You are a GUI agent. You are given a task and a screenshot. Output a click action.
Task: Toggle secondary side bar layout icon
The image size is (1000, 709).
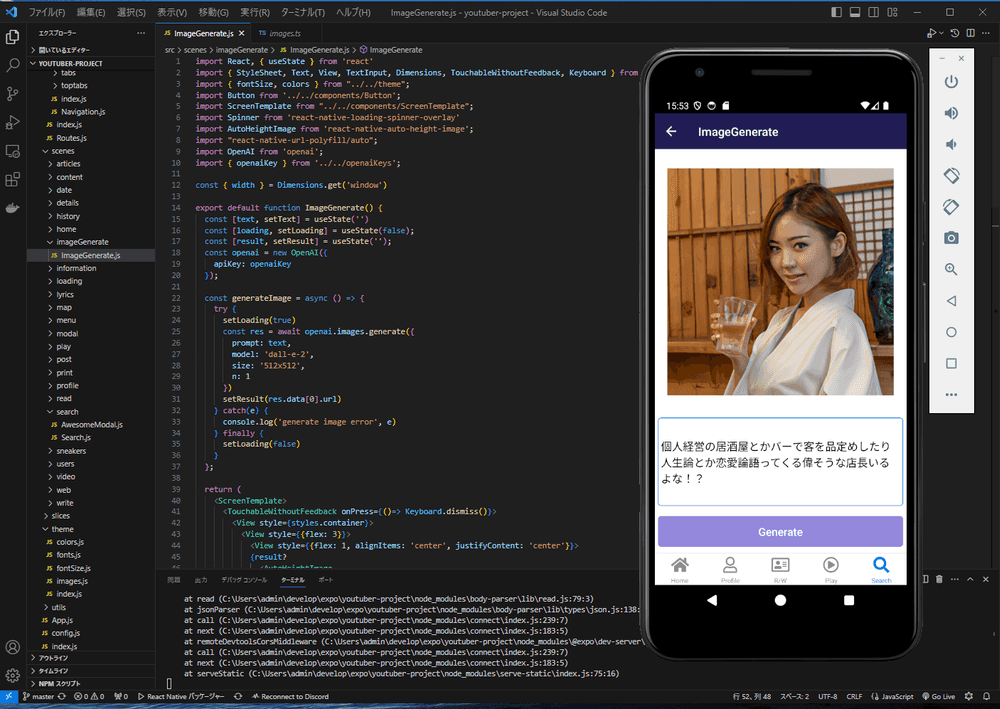click(x=874, y=12)
